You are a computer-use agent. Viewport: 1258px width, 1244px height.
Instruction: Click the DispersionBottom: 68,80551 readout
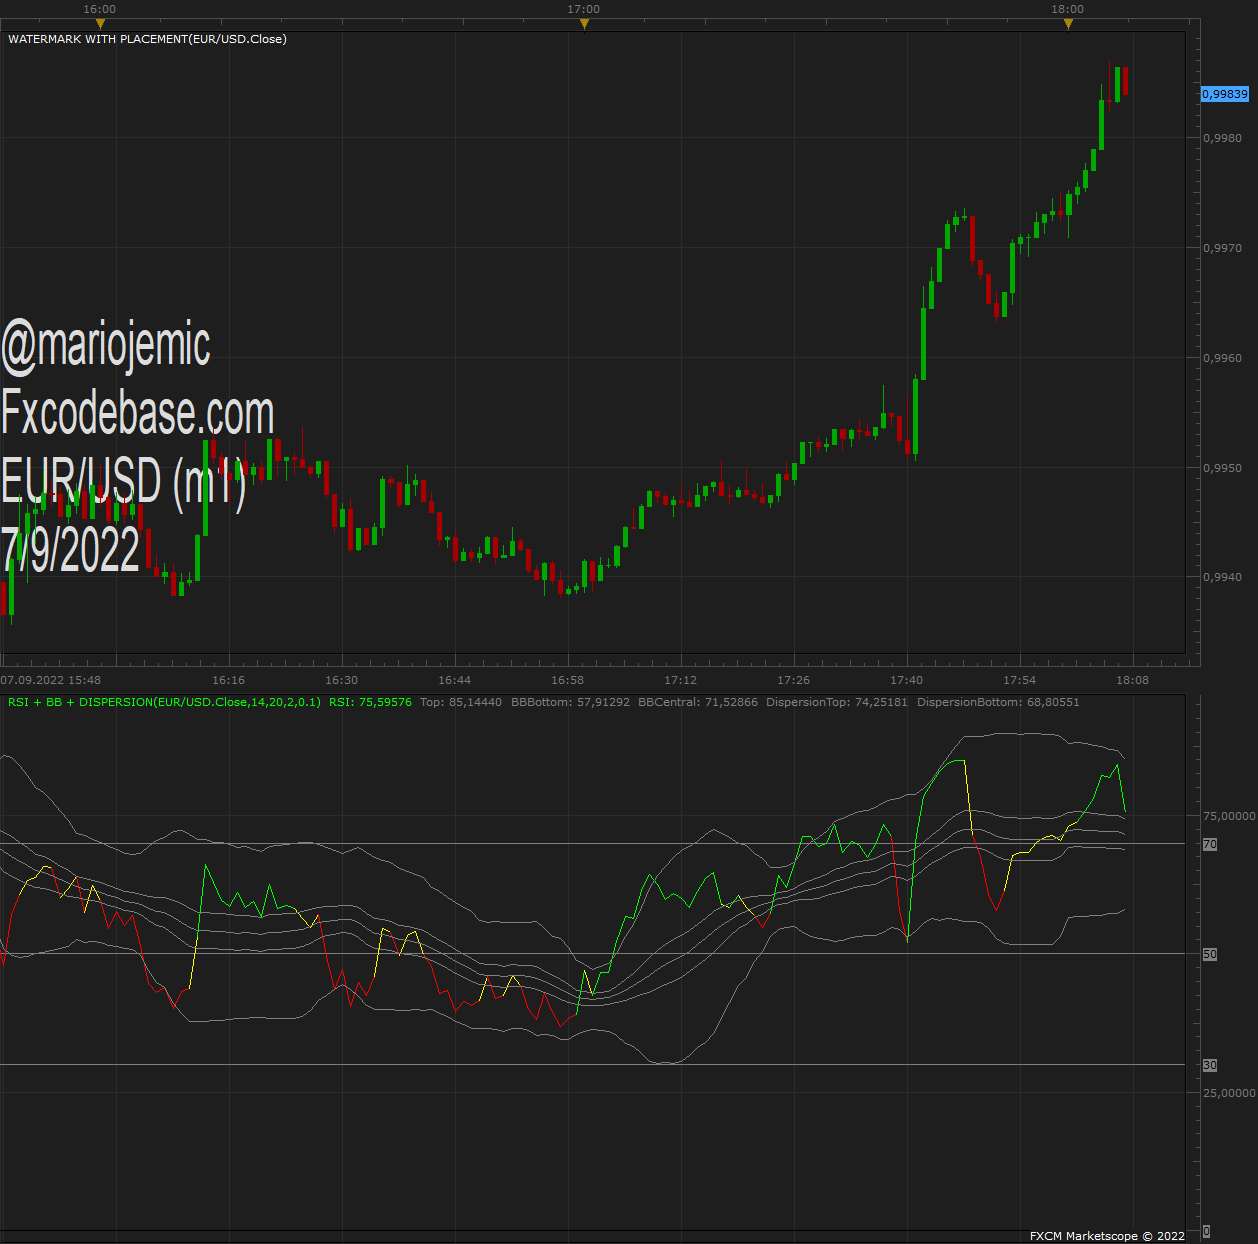coord(998,702)
